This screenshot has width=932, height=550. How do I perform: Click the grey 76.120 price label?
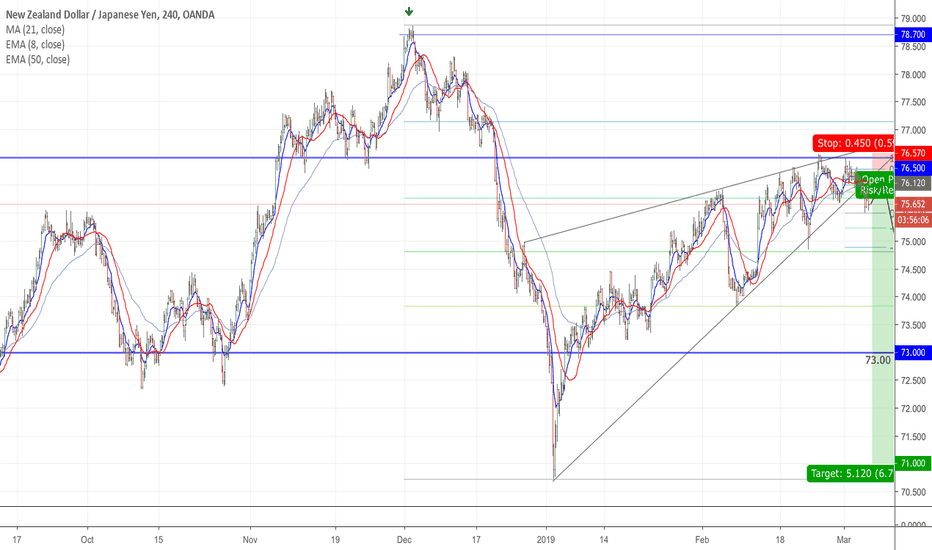coord(913,183)
